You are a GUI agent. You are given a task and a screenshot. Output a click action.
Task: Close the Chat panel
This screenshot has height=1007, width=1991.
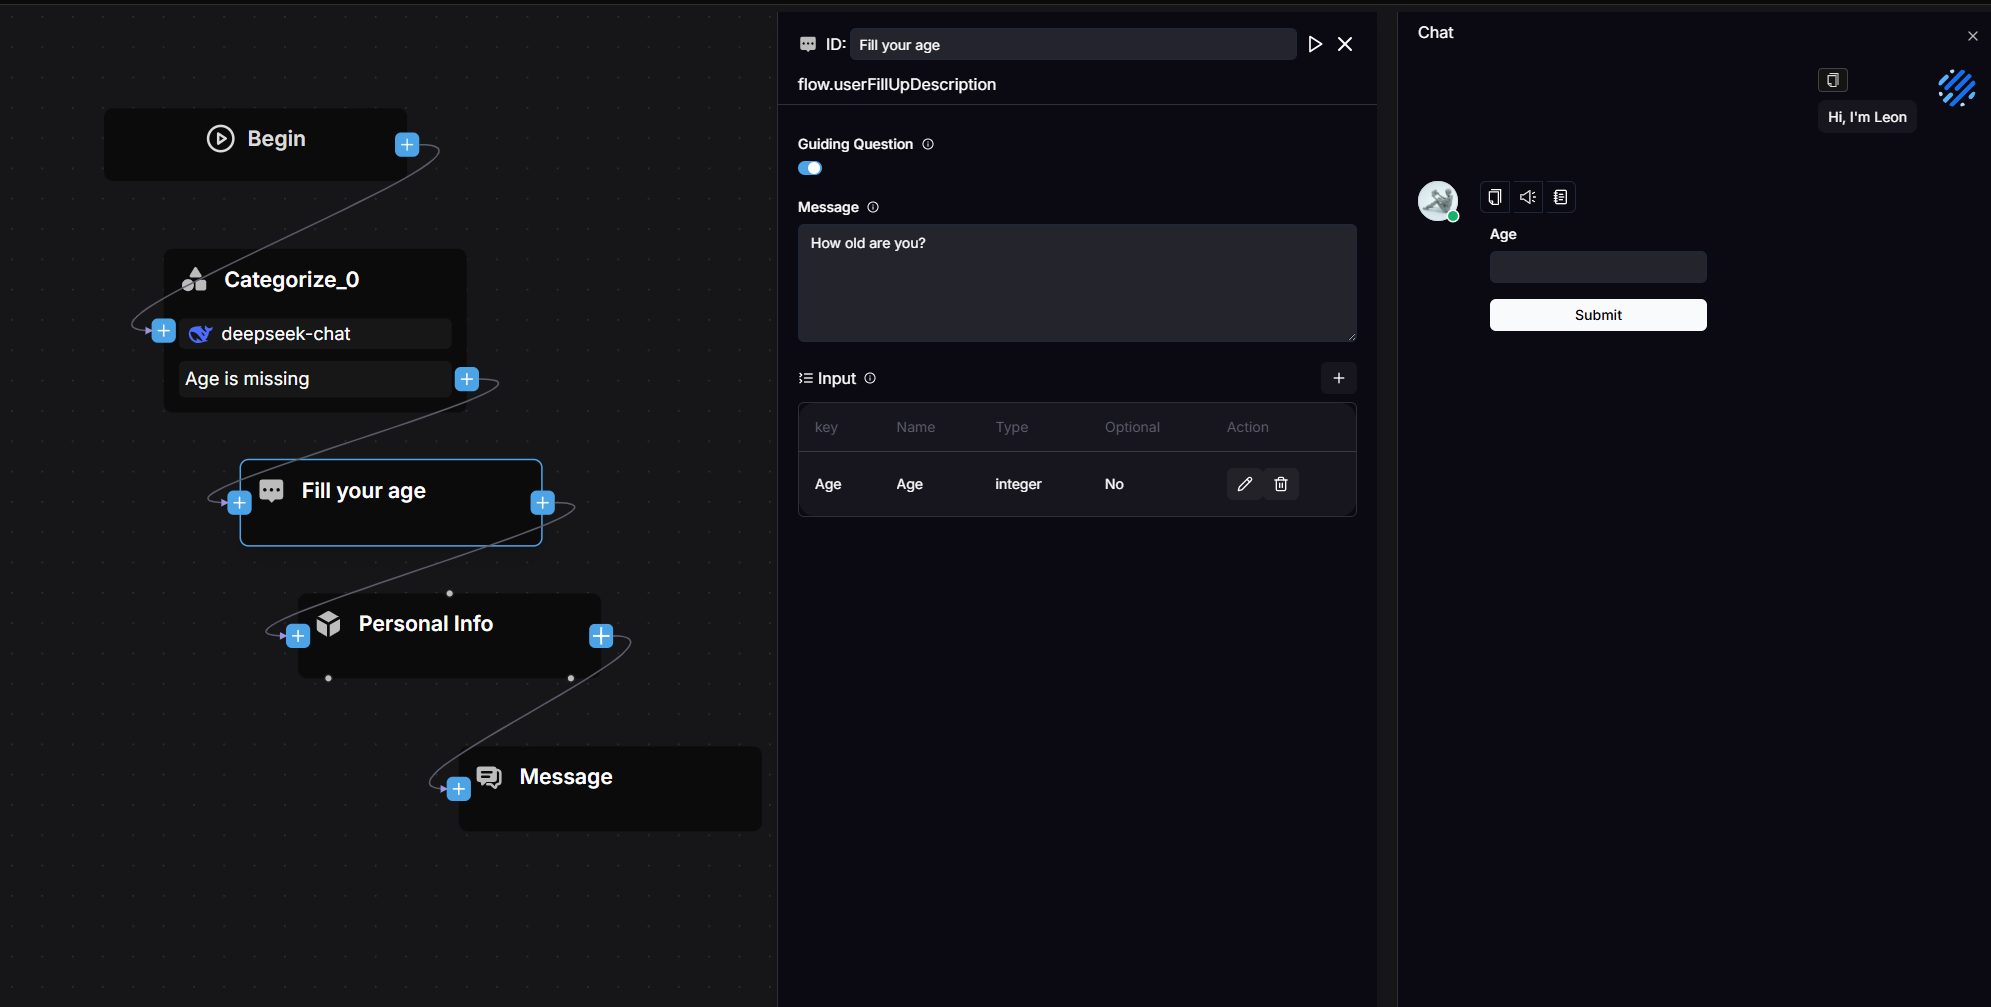pyautogui.click(x=1973, y=35)
